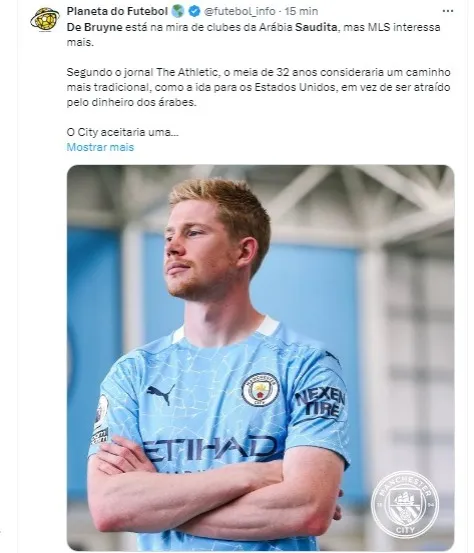Click the truncated line O City aceitaria uma

[x=123, y=132]
